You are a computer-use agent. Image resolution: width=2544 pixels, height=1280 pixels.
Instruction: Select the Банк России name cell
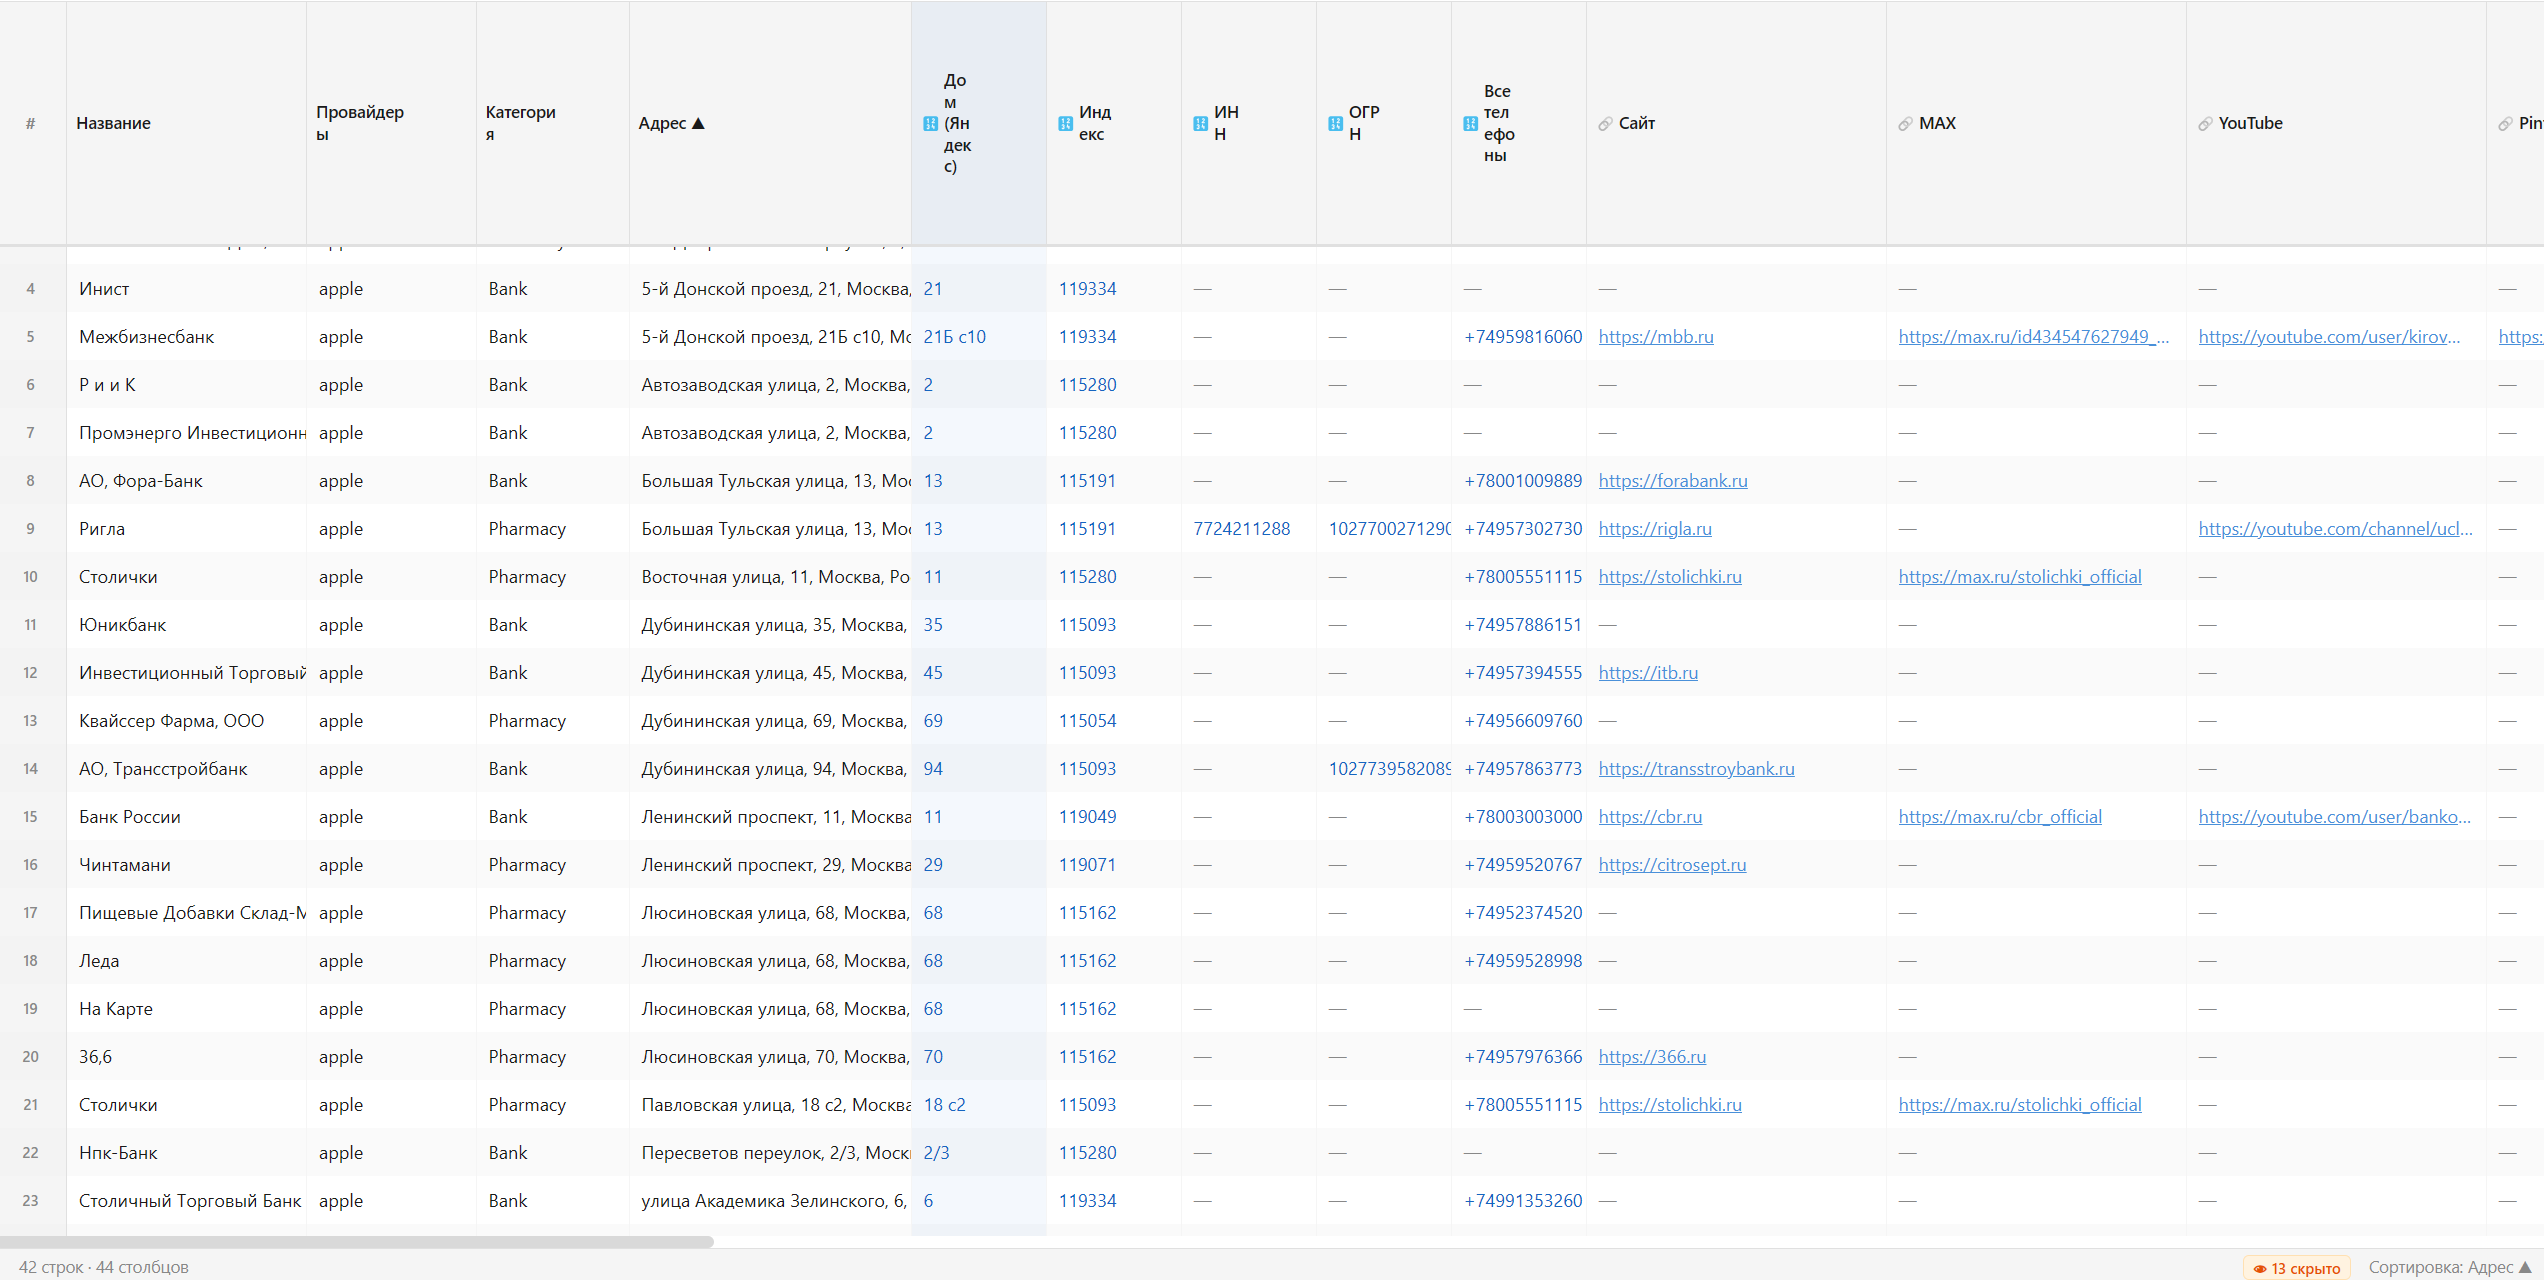186,817
